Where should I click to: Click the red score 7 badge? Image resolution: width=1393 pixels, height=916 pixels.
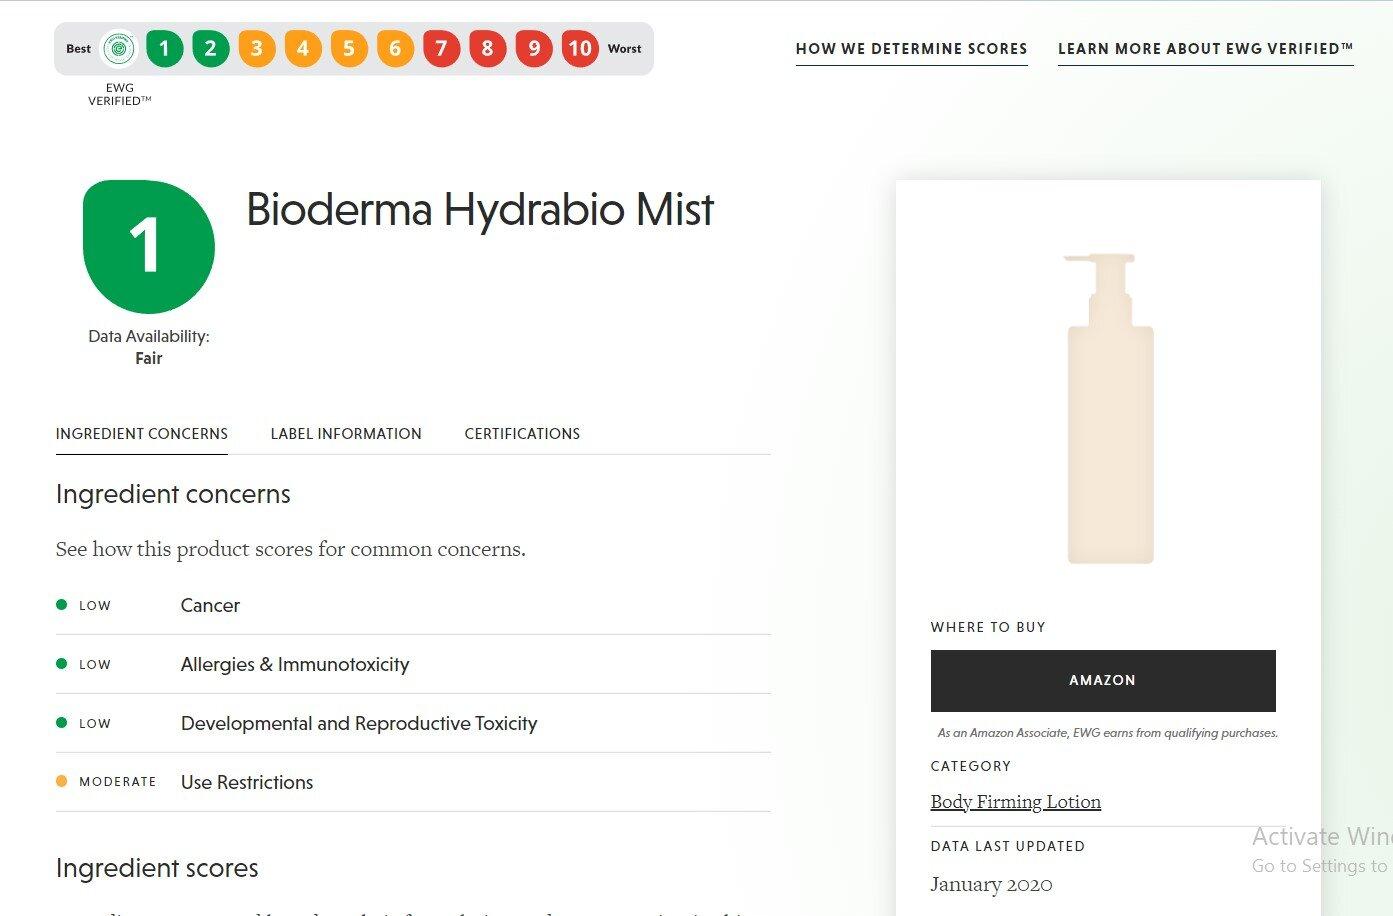pyautogui.click(x=441, y=48)
